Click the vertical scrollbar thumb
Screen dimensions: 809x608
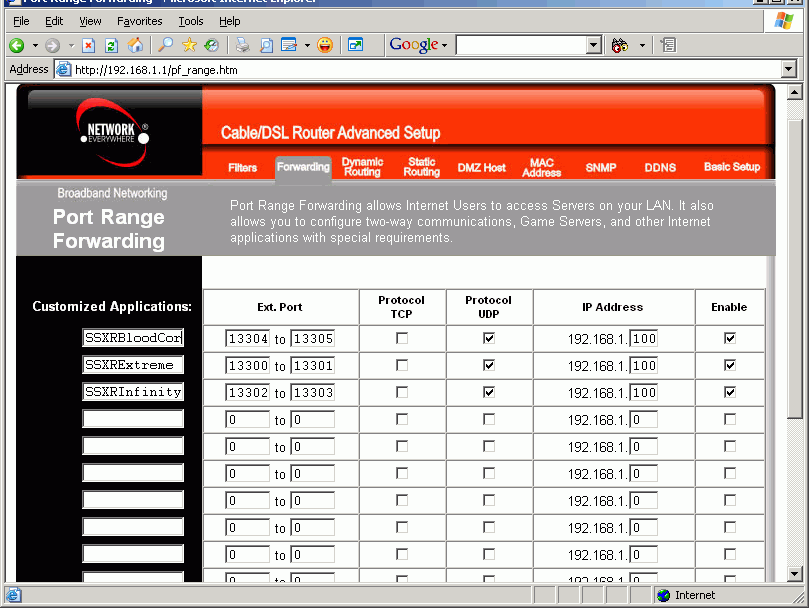795,268
